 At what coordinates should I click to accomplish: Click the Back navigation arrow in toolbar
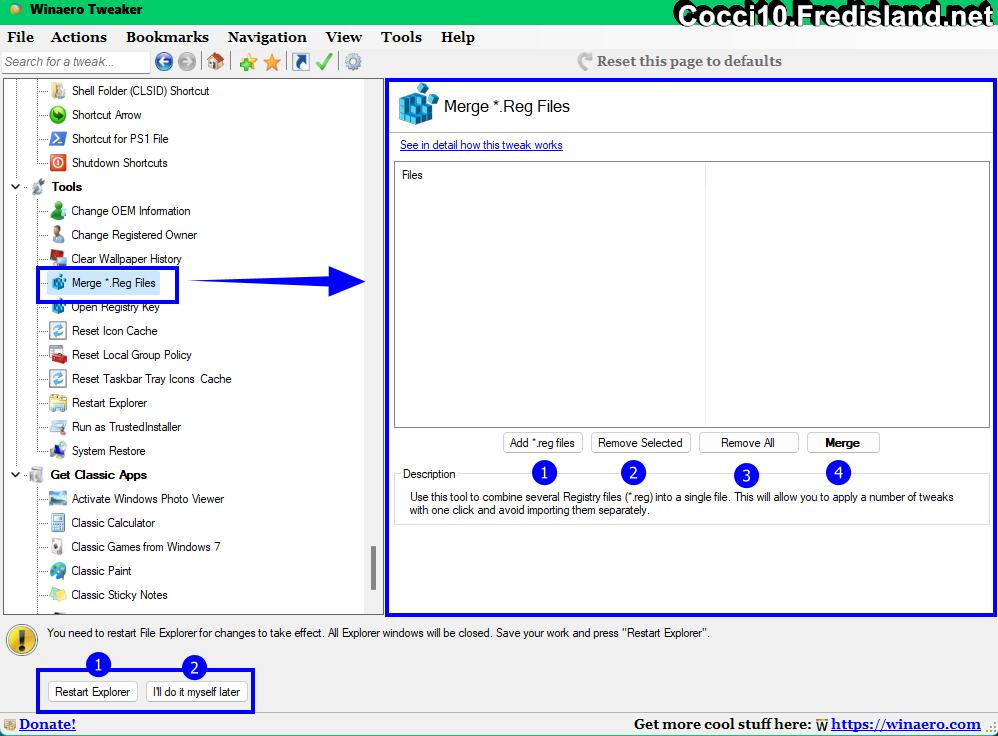[x=164, y=62]
